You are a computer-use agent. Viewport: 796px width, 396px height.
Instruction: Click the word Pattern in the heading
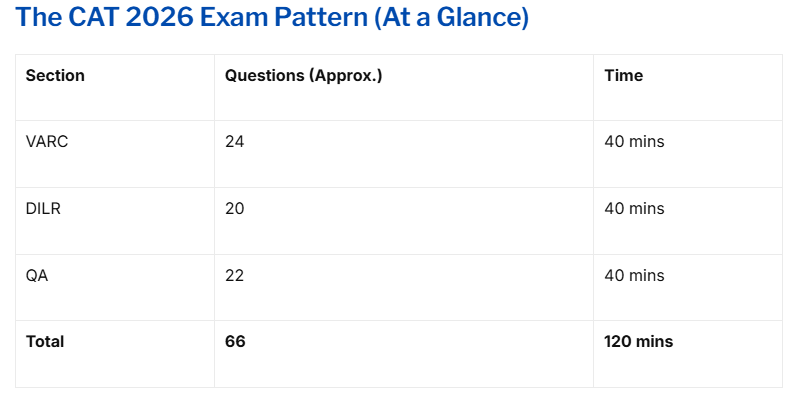pos(321,18)
